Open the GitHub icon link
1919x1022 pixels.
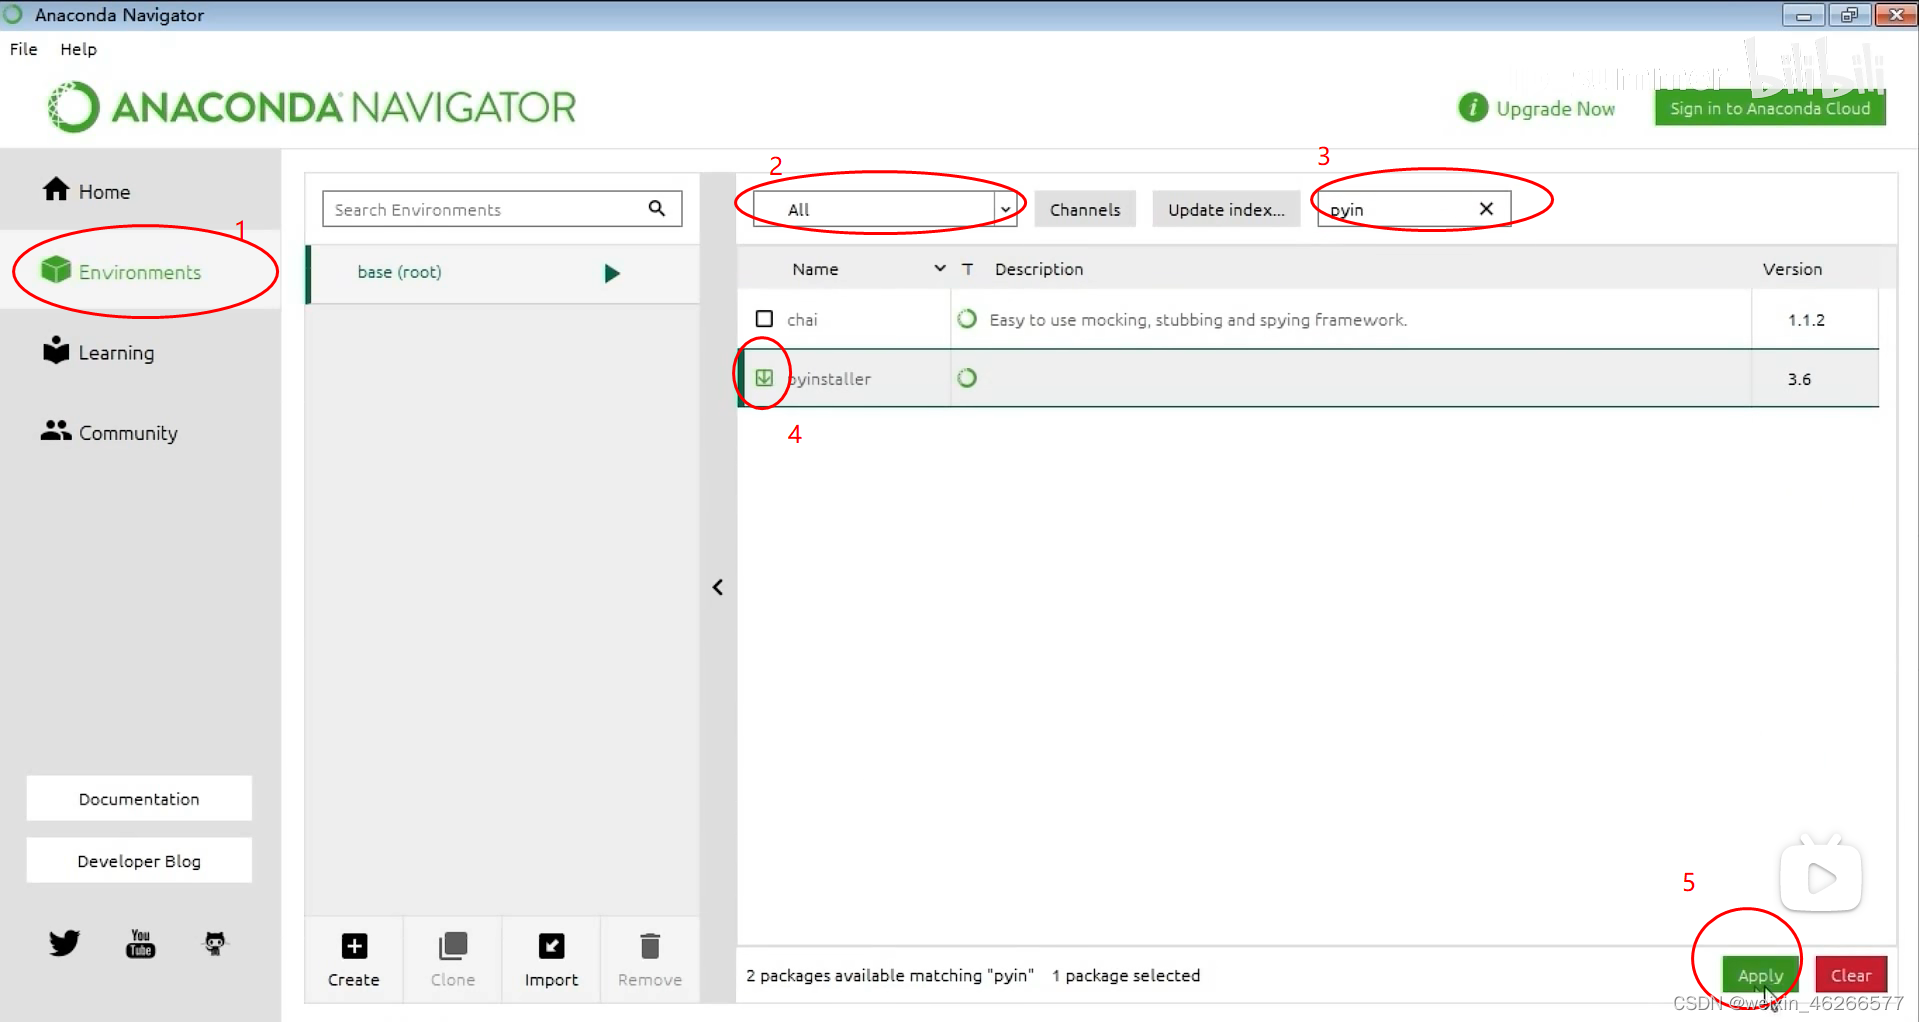pos(215,942)
